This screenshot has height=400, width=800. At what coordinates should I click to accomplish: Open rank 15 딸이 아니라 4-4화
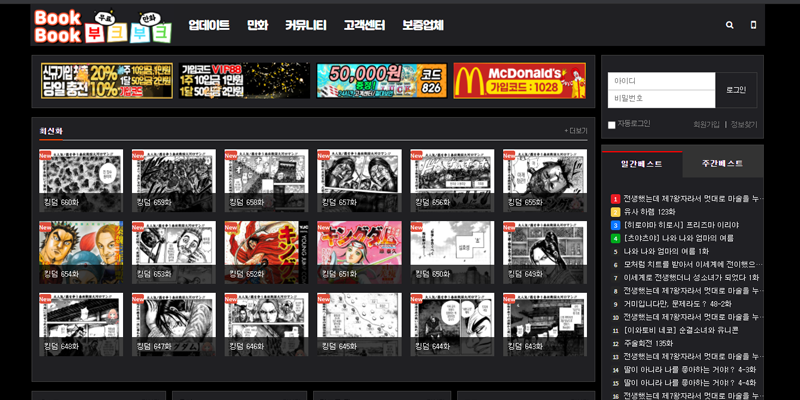(x=690, y=383)
